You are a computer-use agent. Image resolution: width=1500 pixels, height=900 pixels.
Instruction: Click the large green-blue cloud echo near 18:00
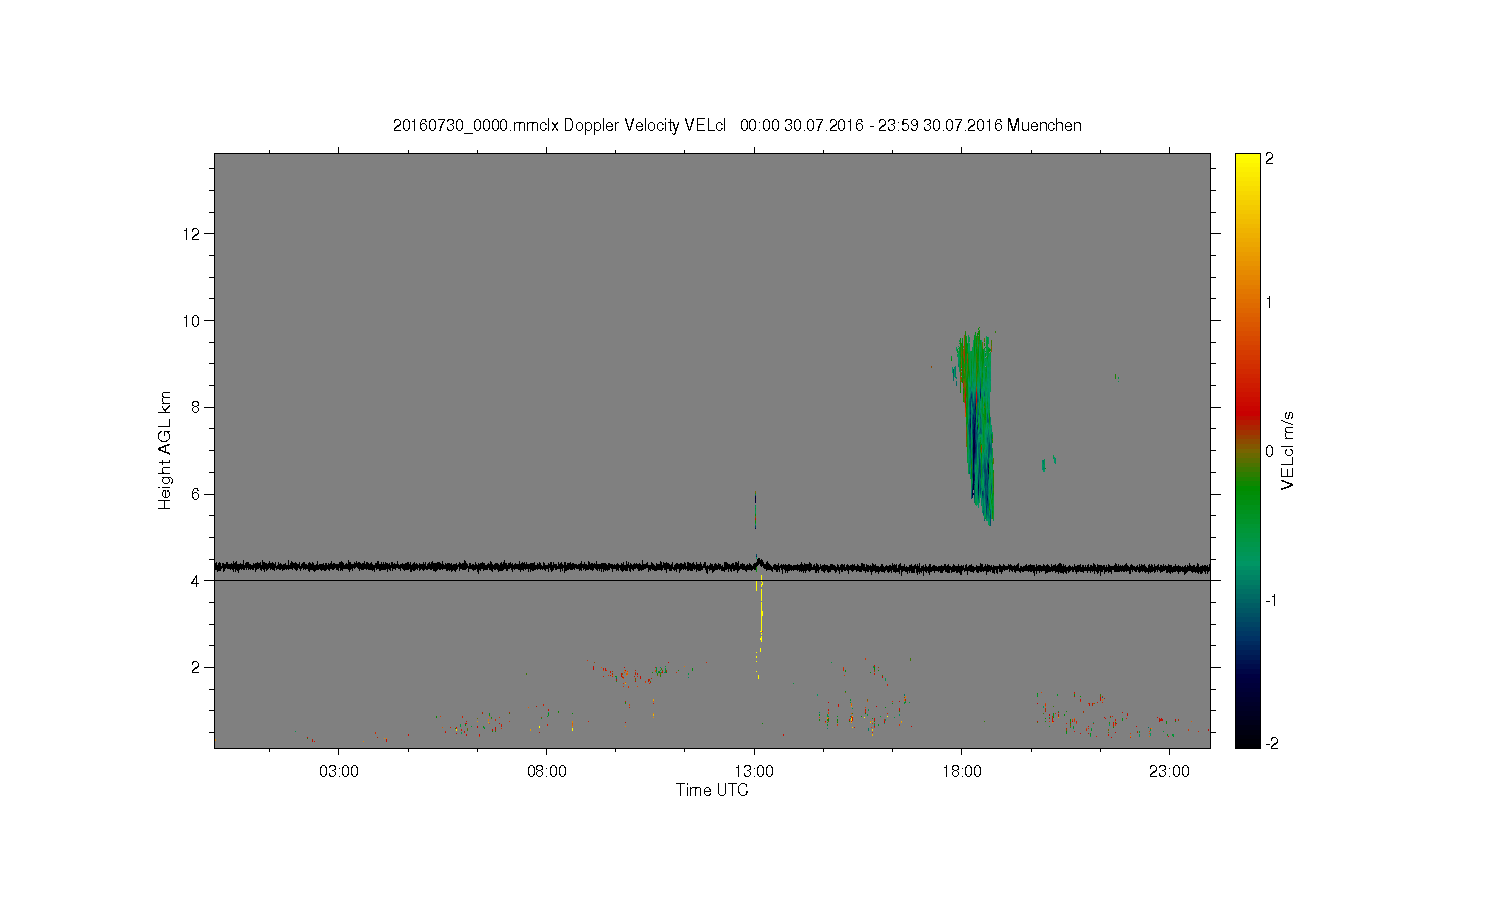(x=977, y=425)
